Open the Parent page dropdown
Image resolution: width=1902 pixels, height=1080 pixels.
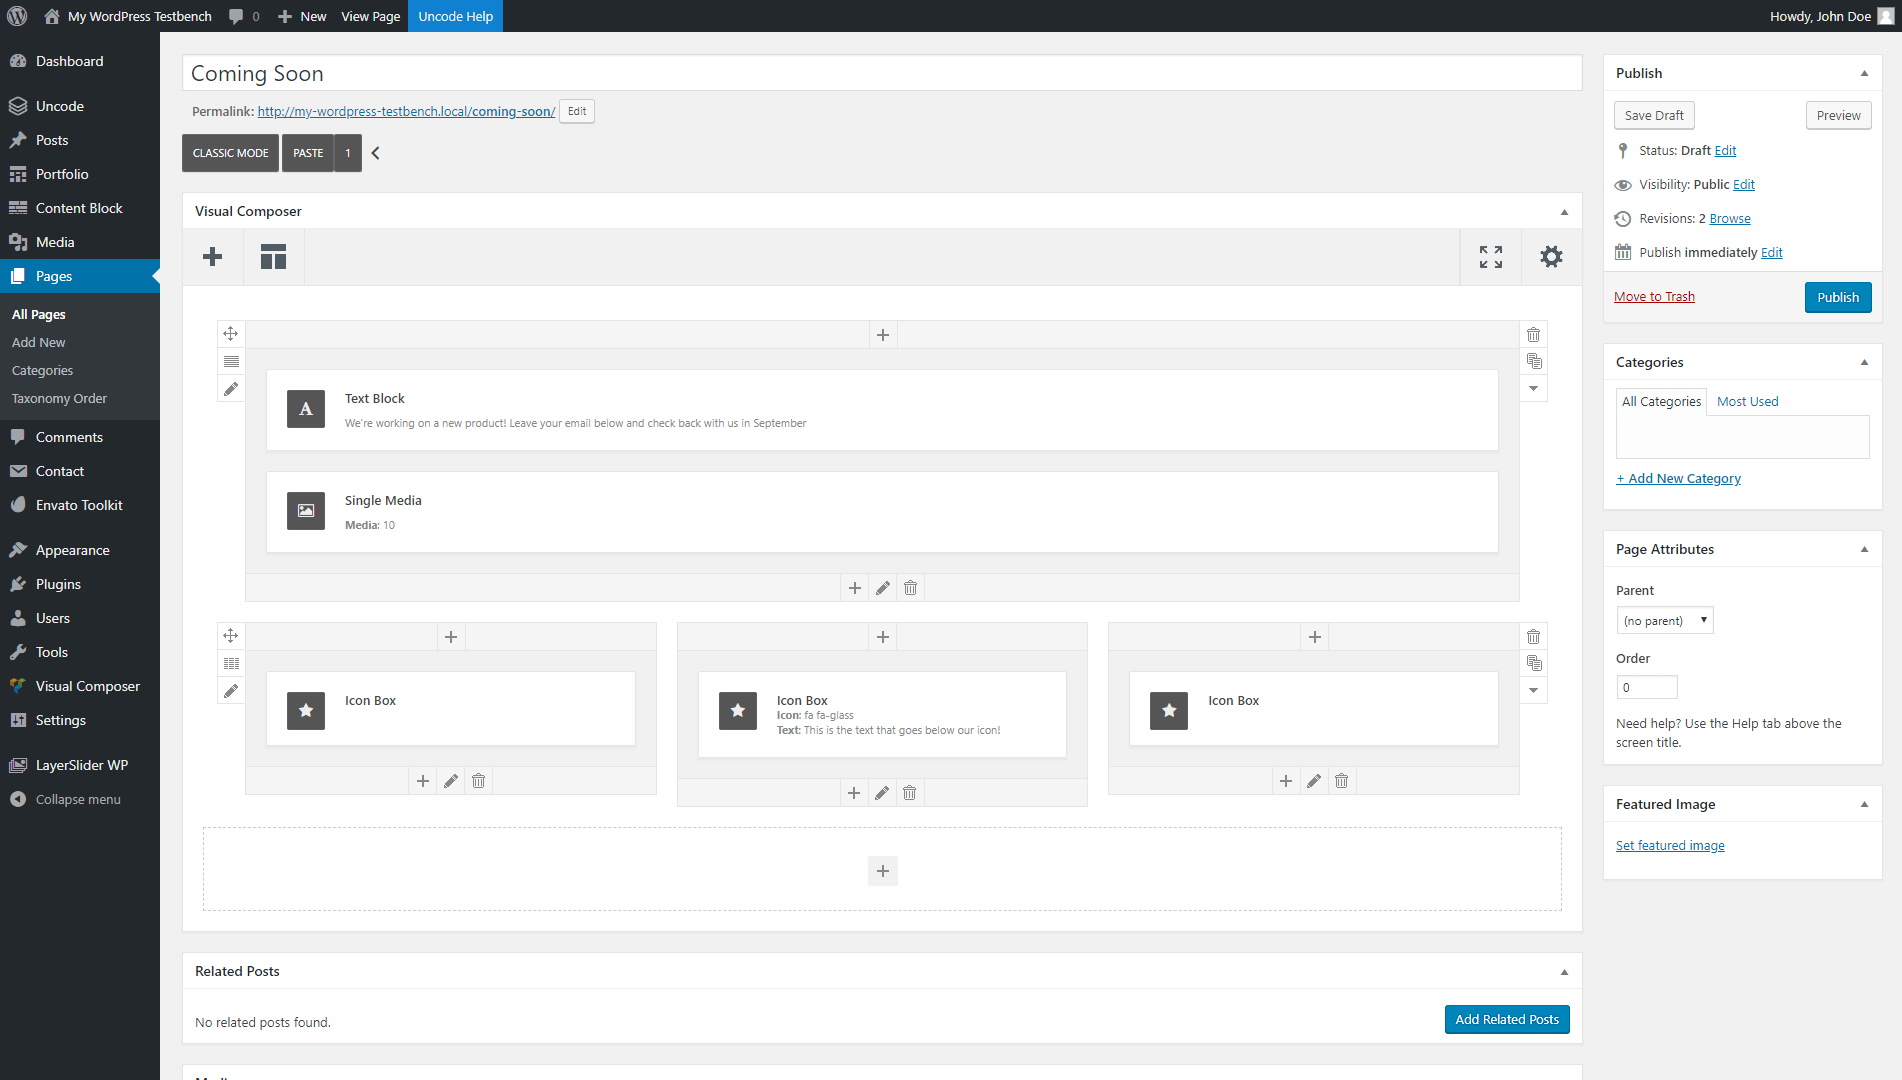click(x=1665, y=620)
